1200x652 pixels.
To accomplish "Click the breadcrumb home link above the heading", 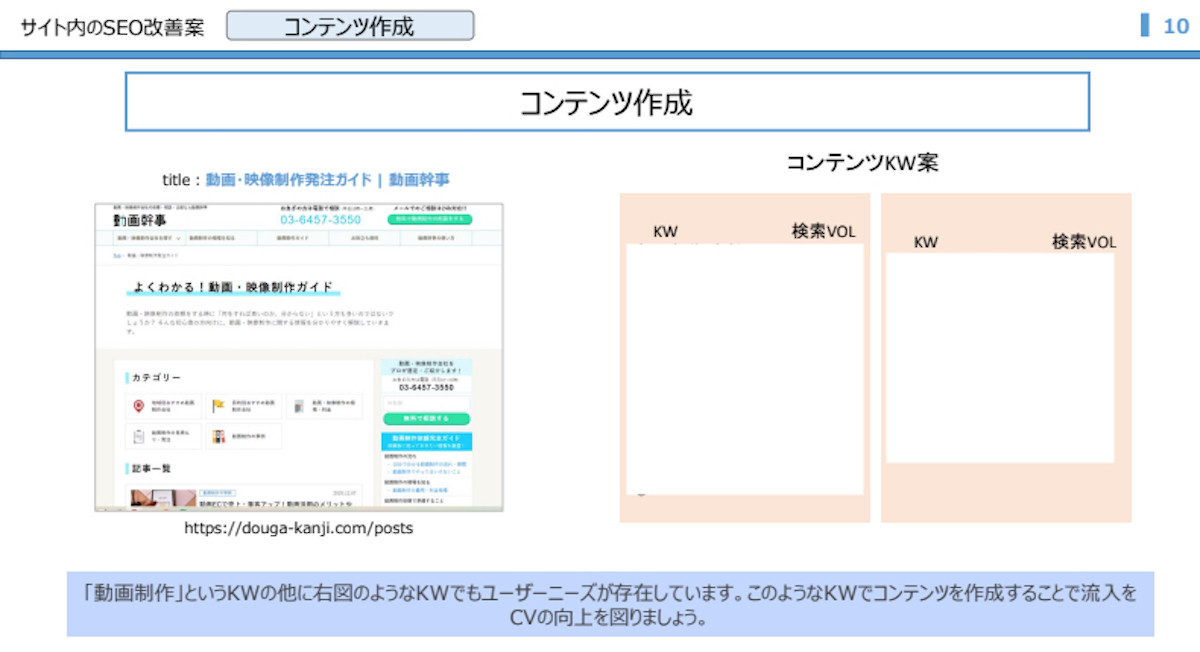I will click(118, 254).
